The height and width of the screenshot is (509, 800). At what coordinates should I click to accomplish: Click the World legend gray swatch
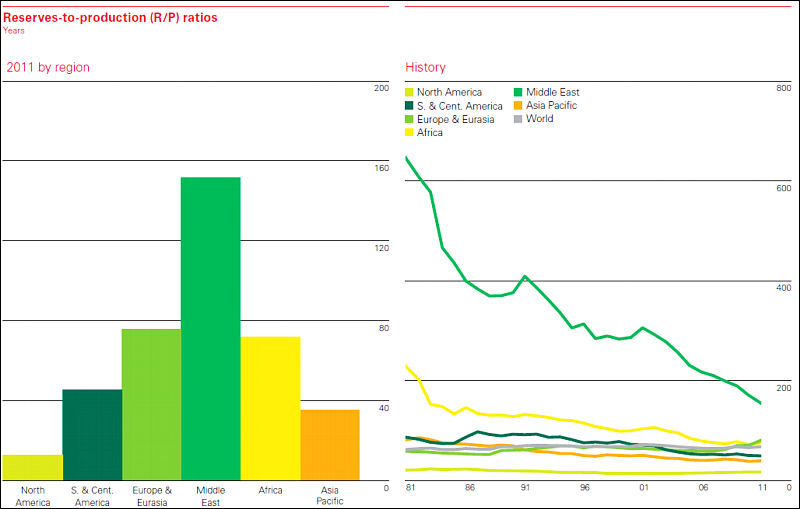click(x=518, y=119)
